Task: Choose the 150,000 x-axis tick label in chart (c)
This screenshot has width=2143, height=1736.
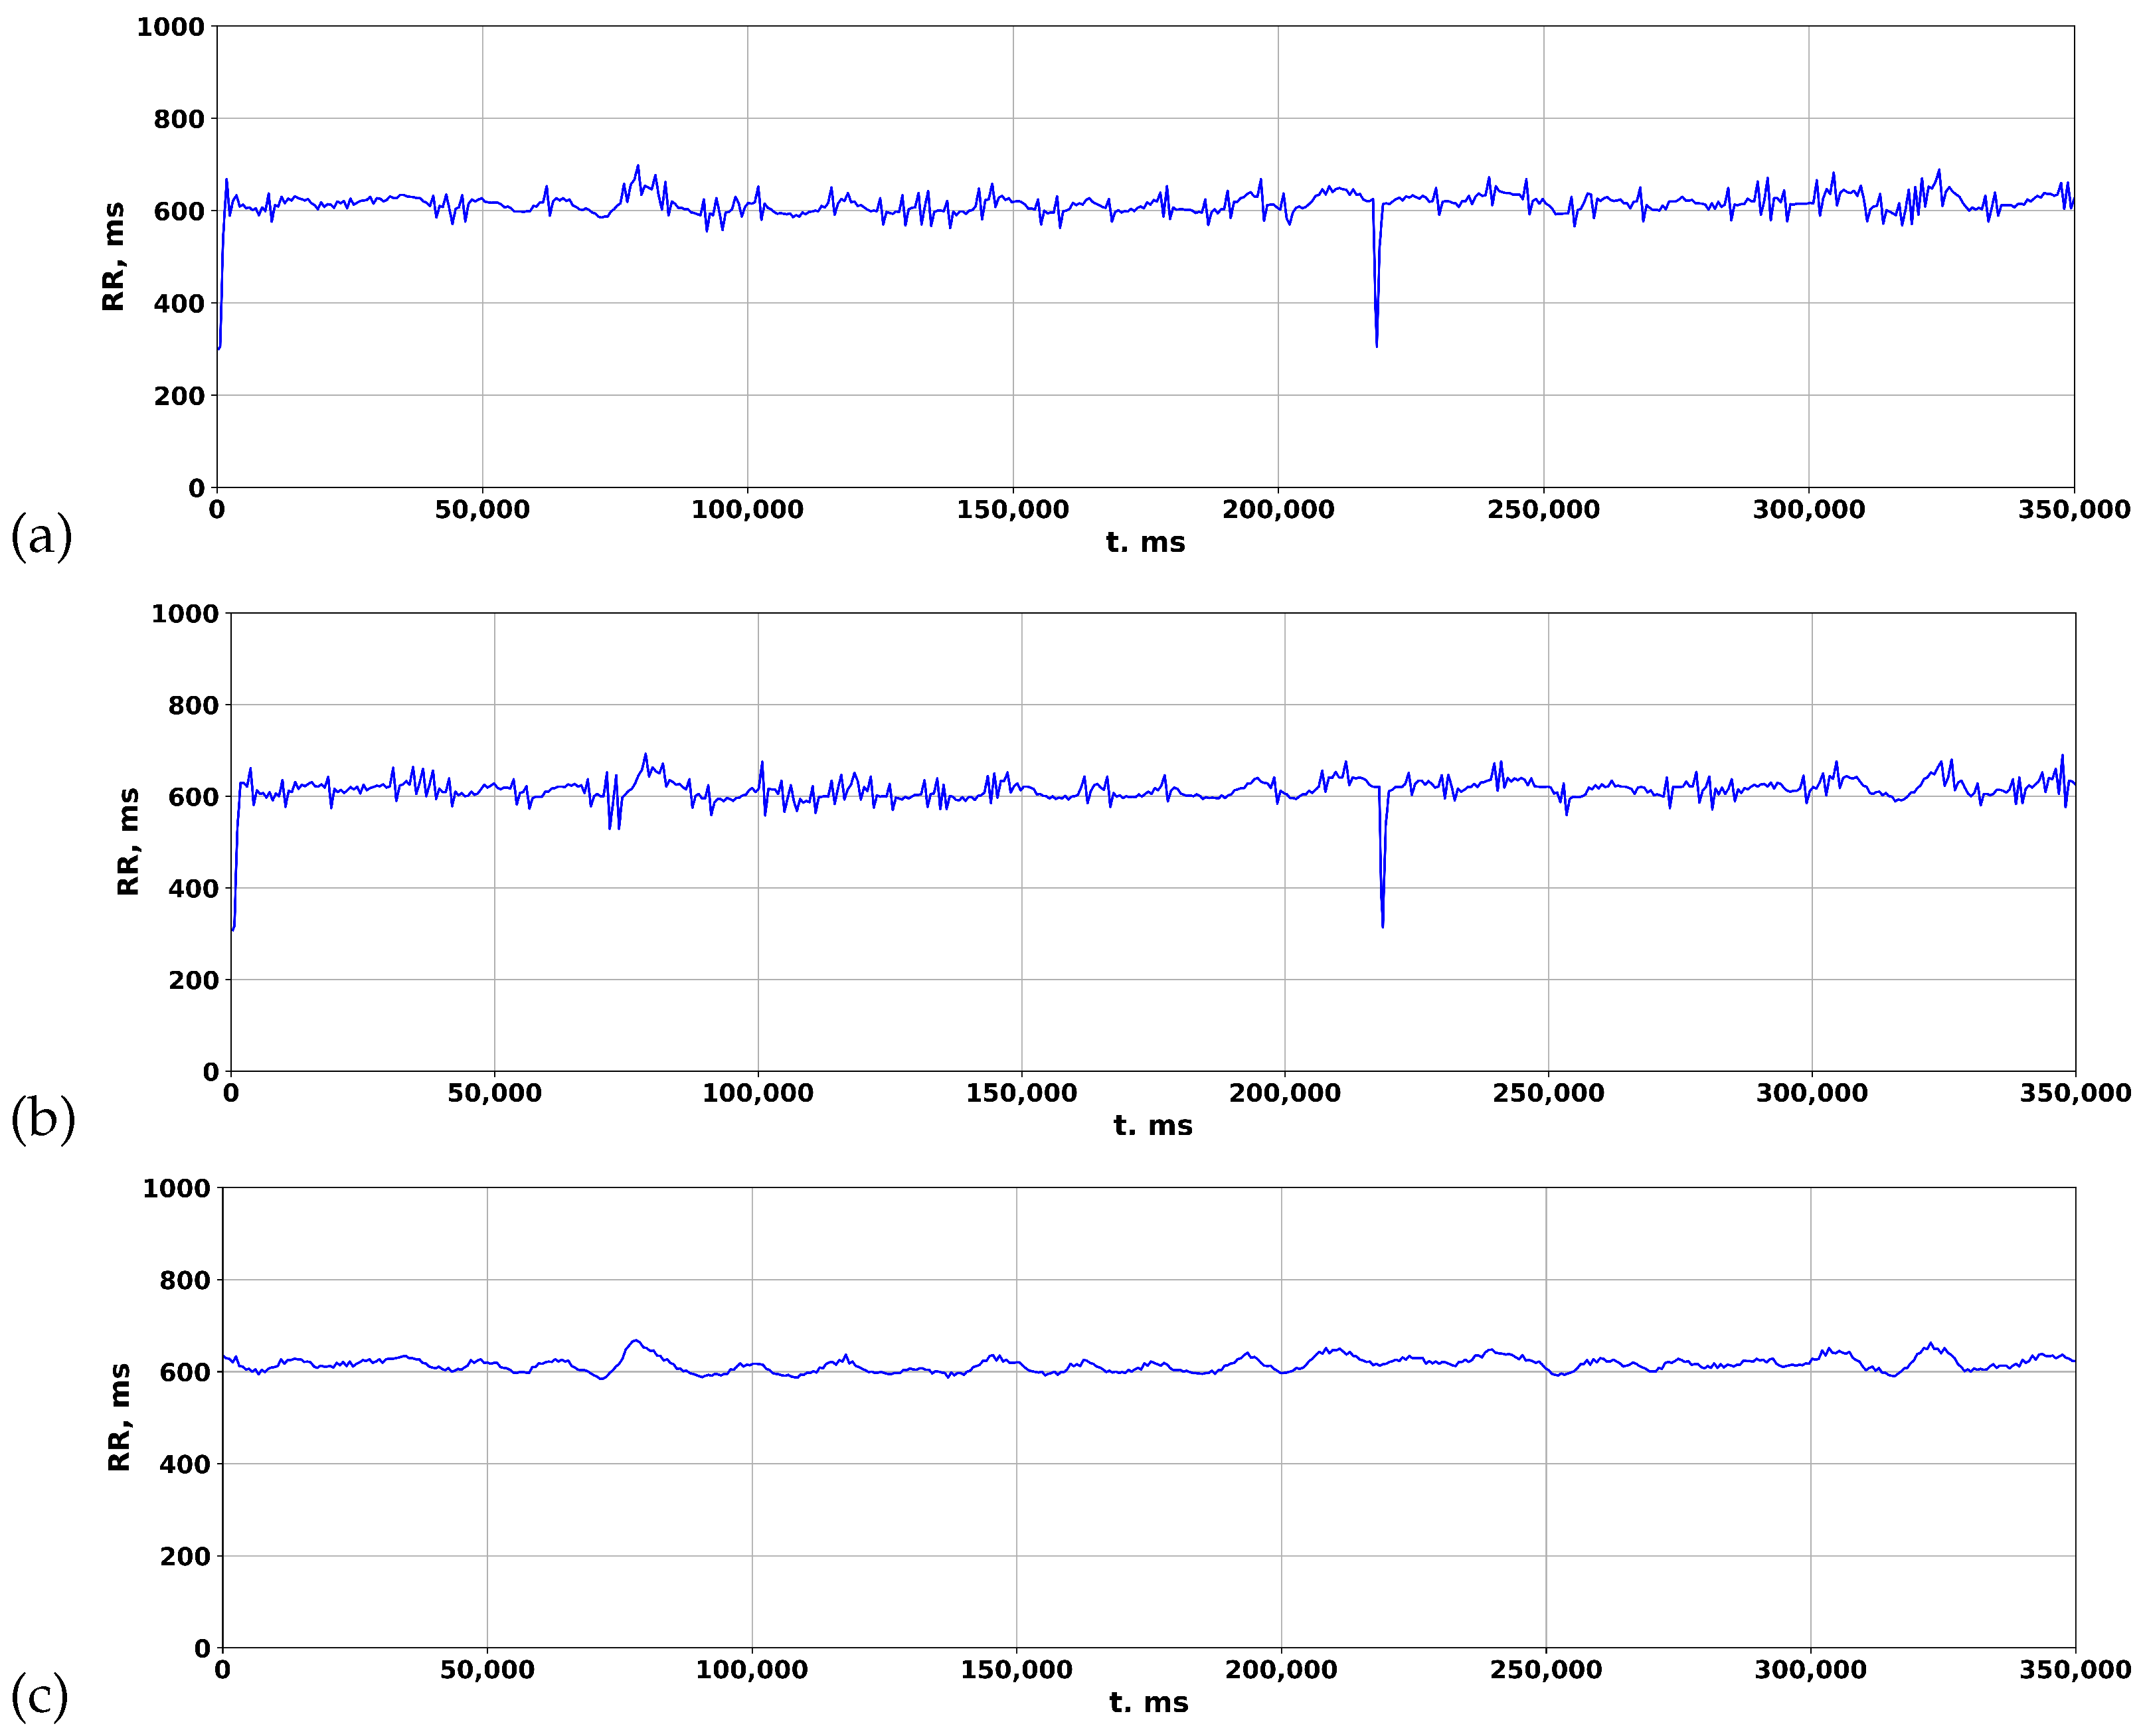Action: pyautogui.click(x=1016, y=1670)
